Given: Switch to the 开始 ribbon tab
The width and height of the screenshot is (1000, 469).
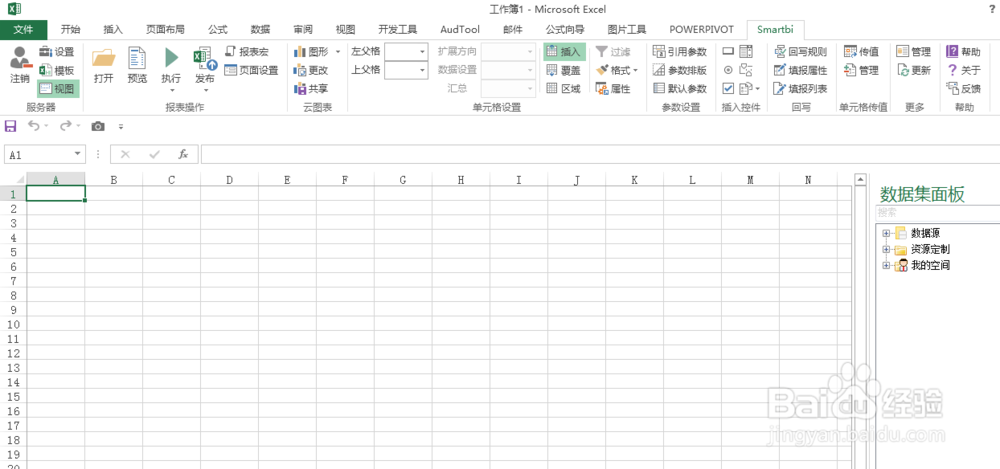Looking at the screenshot, I should (x=71, y=29).
